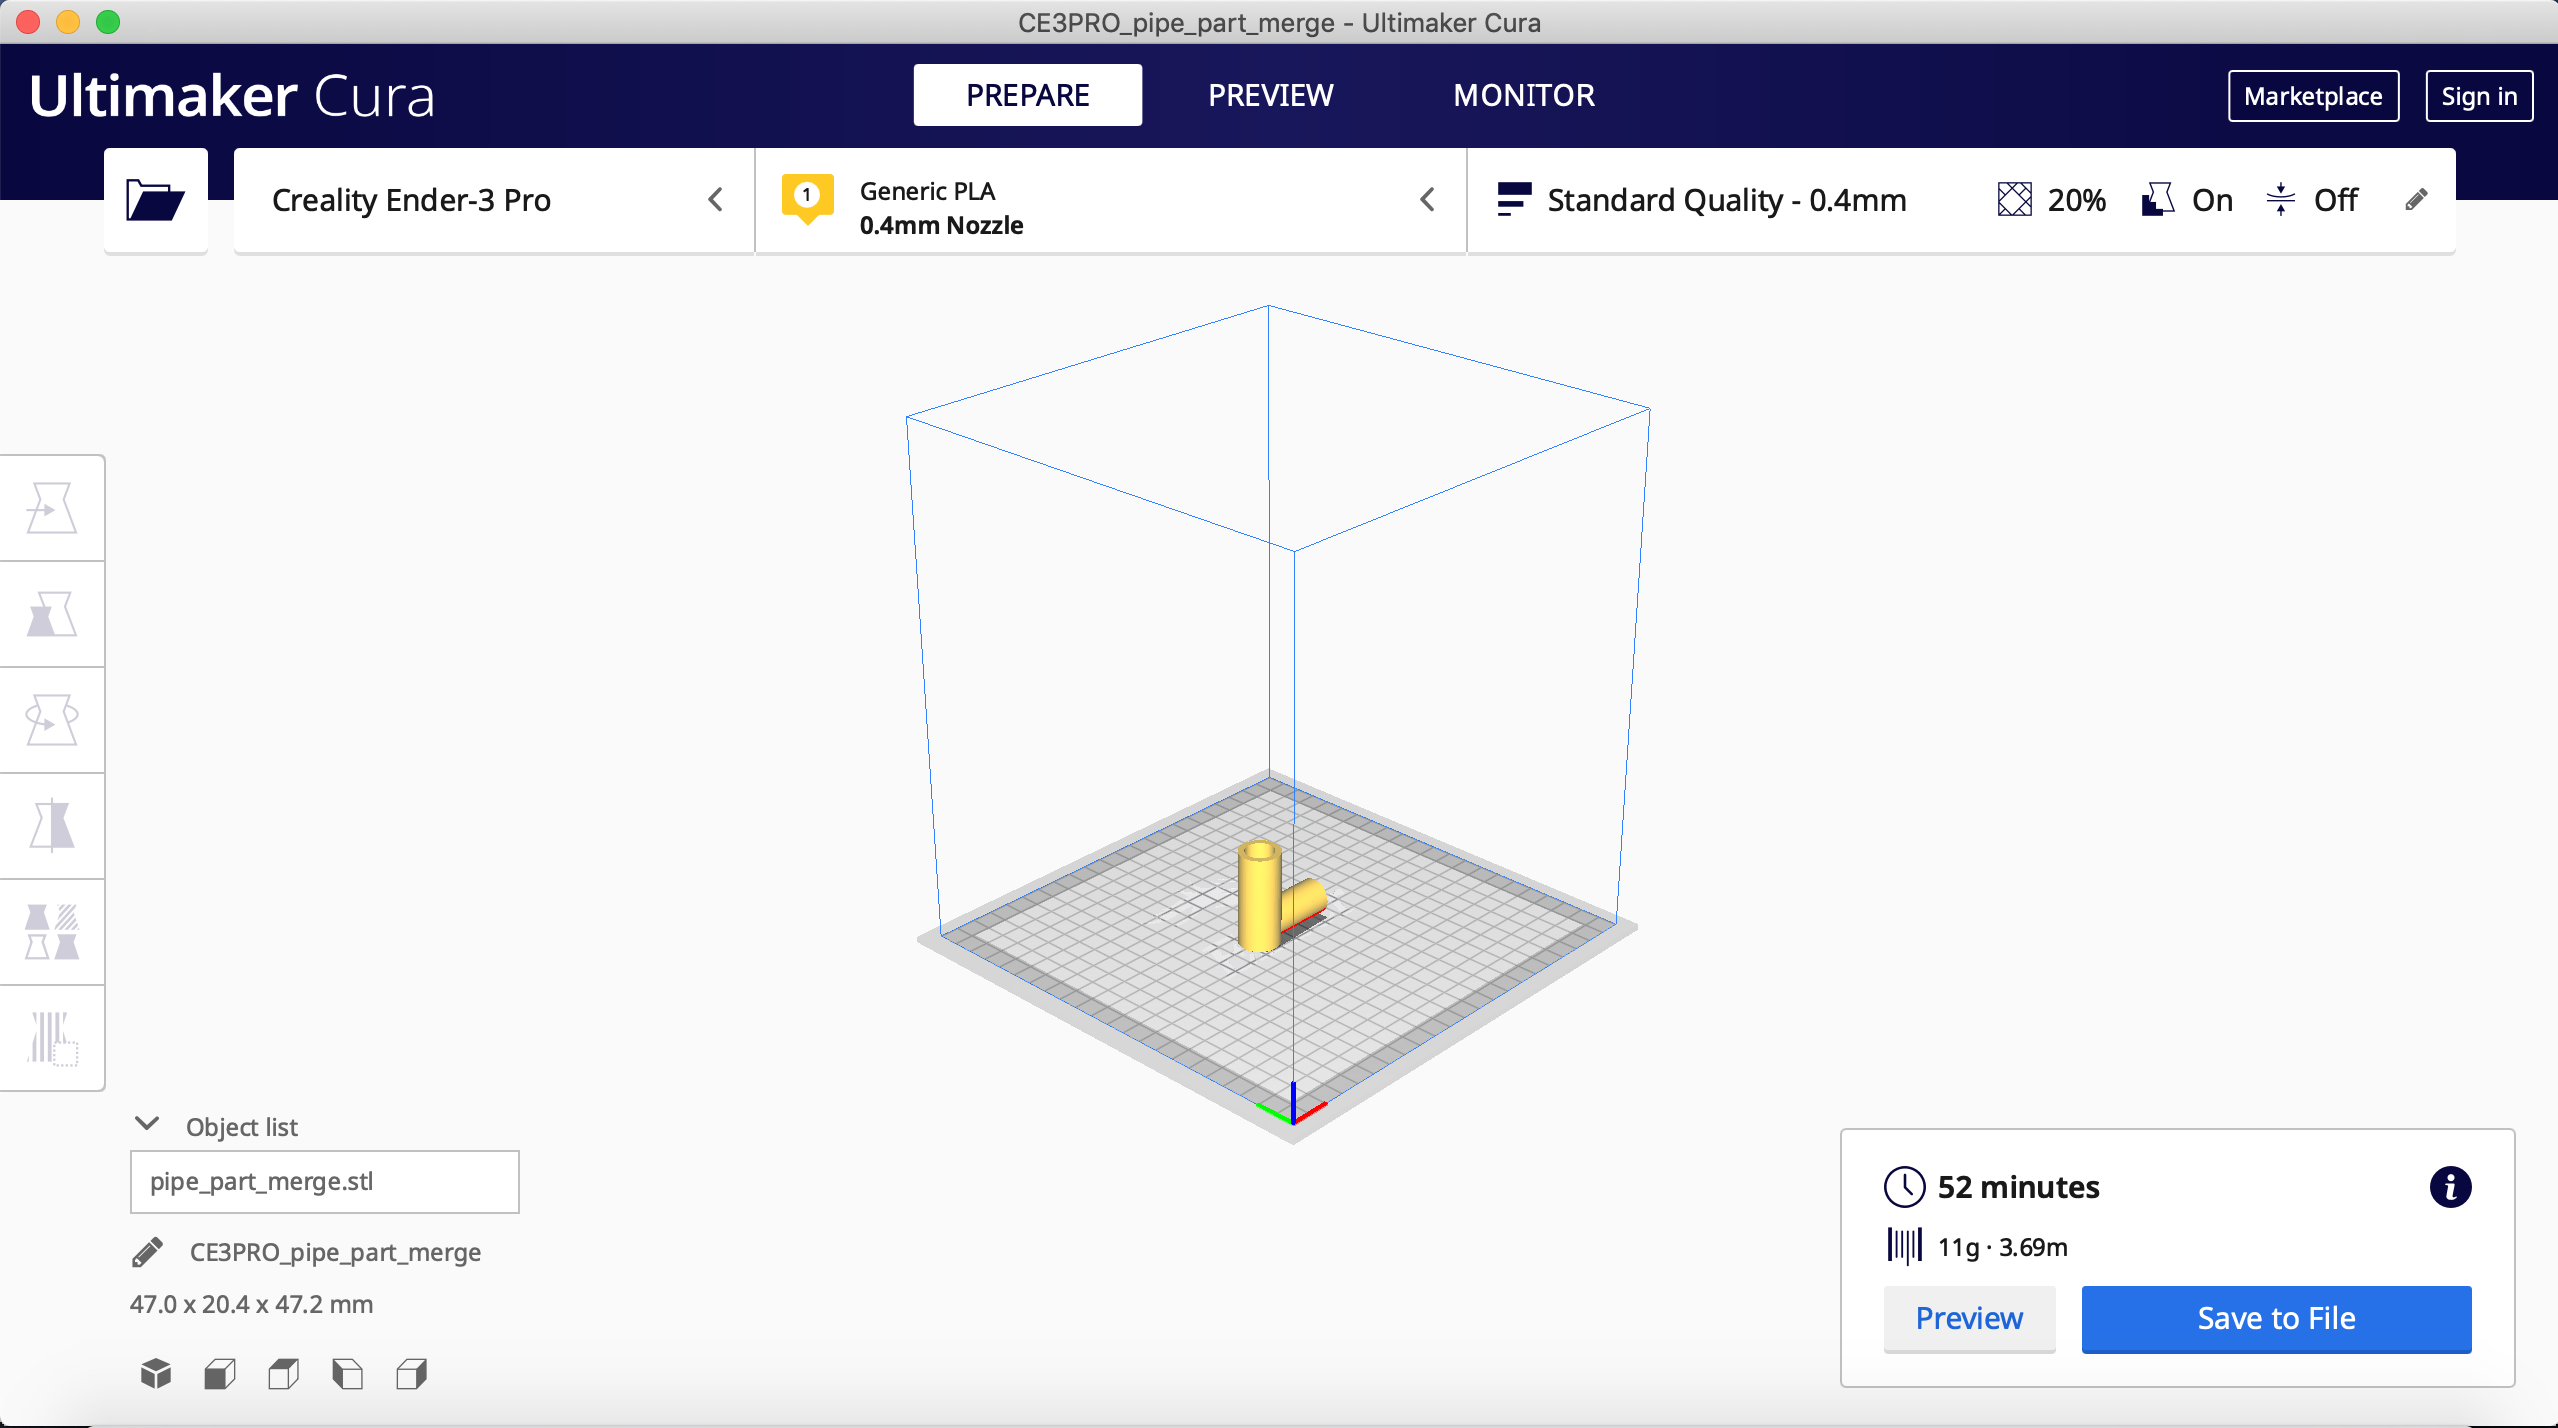
Task: Click Save to File button
Action: (x=2276, y=1318)
